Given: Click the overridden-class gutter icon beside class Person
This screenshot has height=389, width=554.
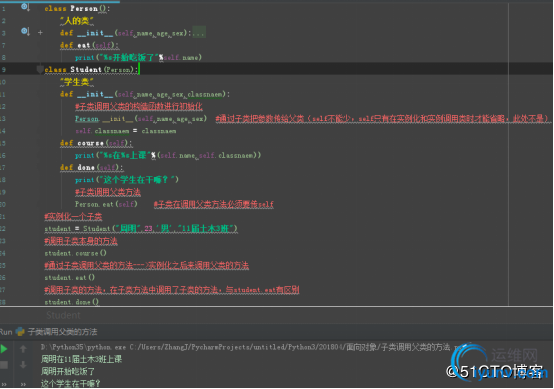Looking at the screenshot, I should 25,7.
